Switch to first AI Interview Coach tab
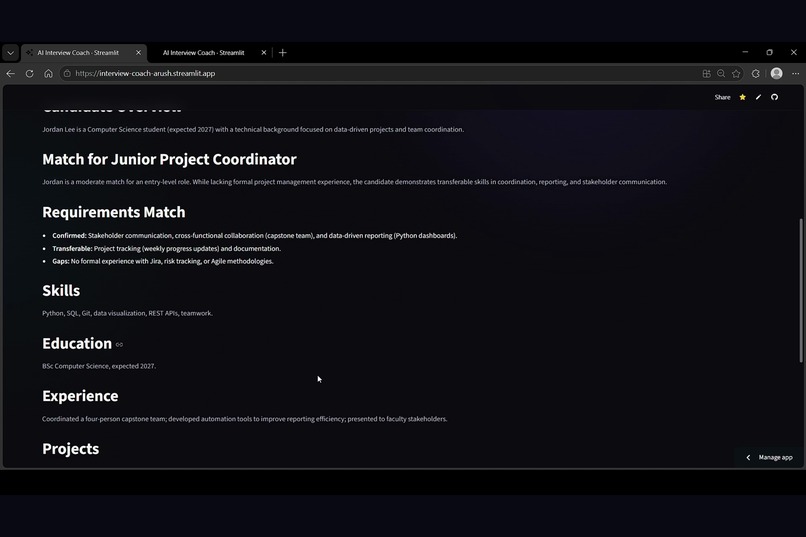 [78, 52]
